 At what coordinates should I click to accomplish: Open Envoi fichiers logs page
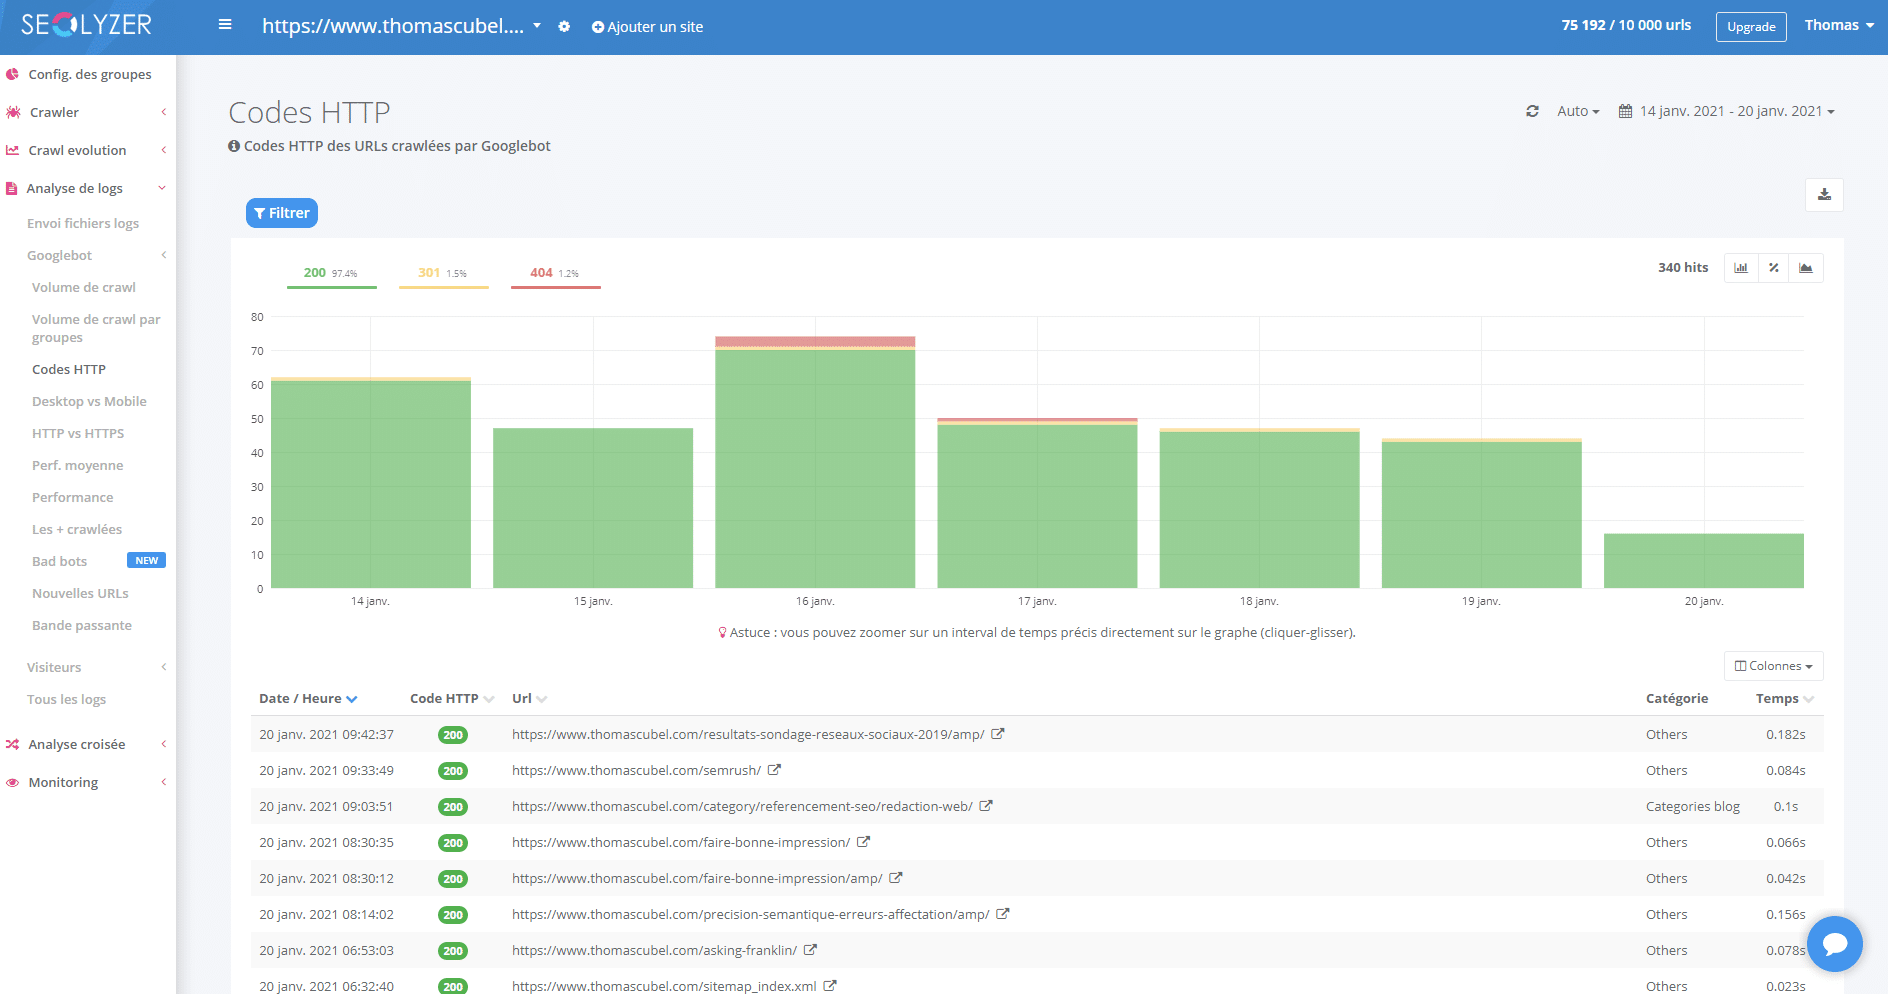(x=83, y=223)
